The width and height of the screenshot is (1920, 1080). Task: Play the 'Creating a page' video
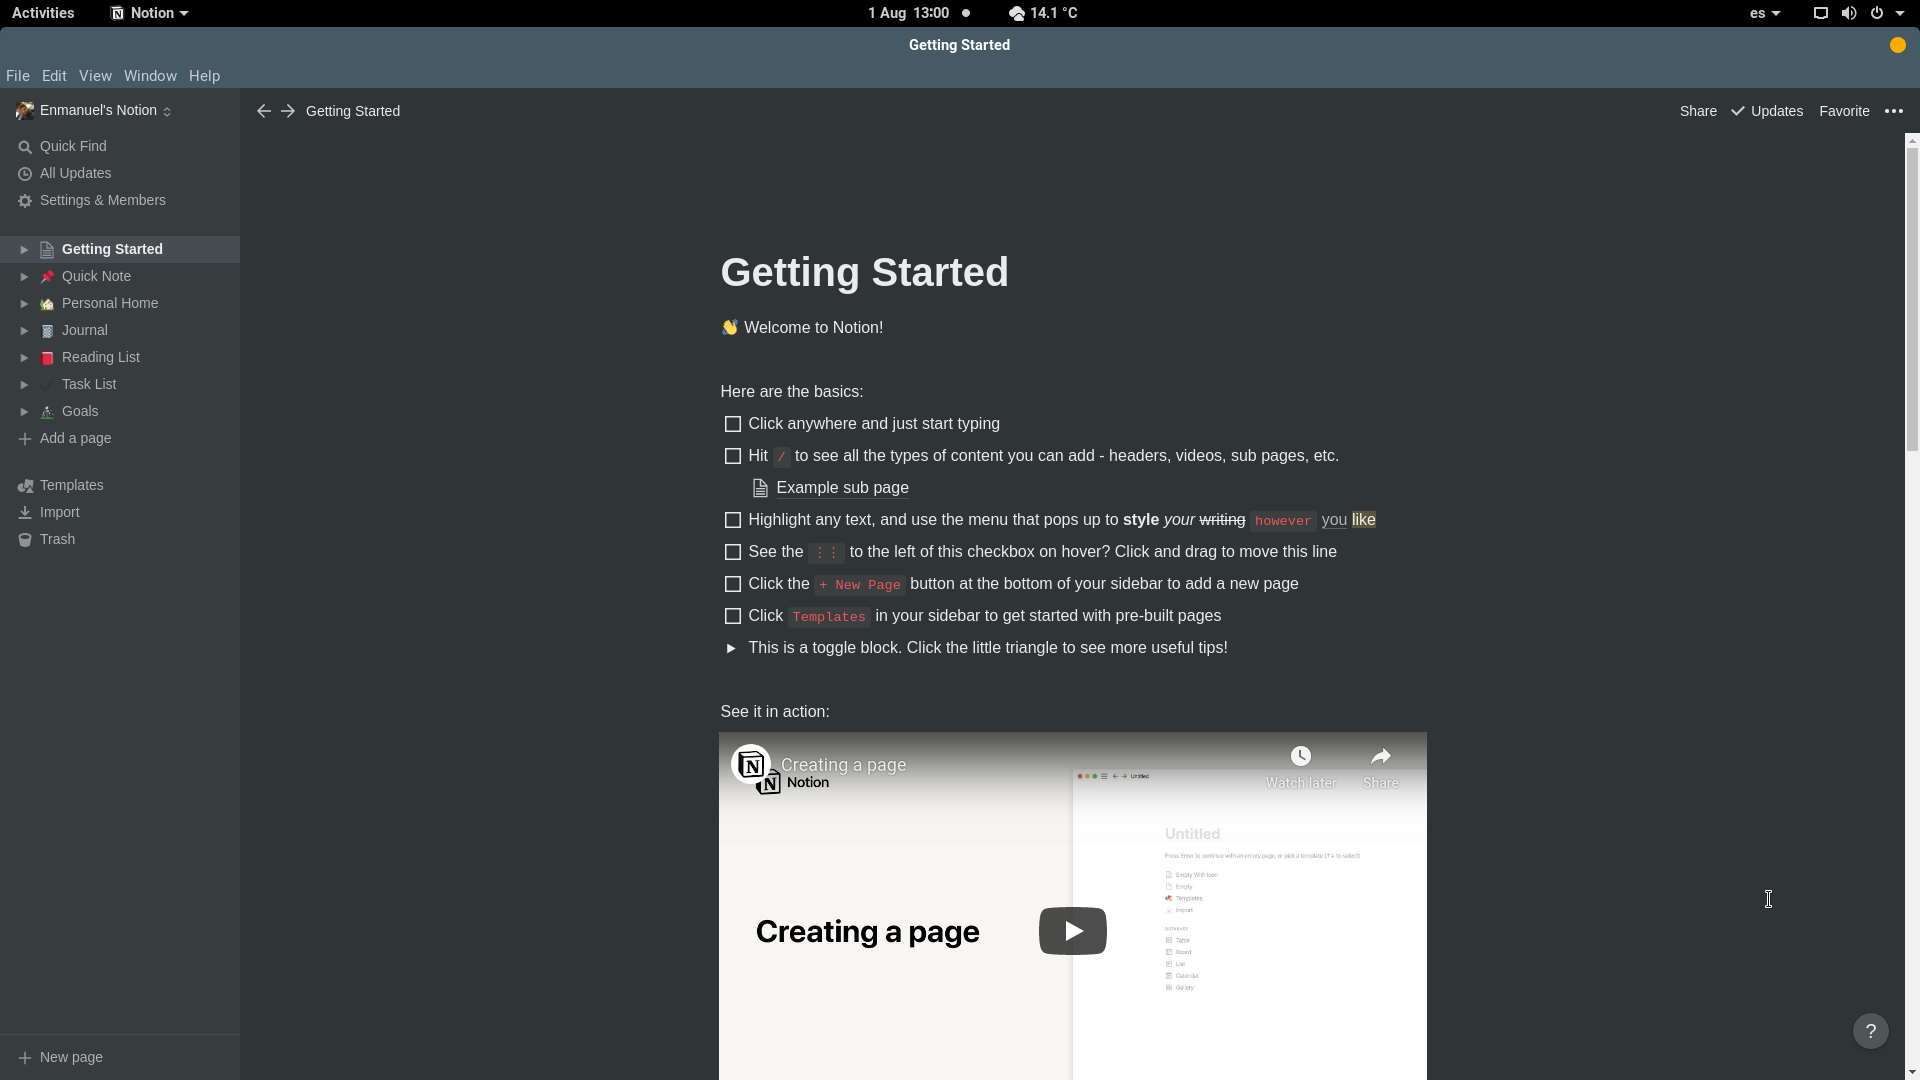click(x=1072, y=931)
